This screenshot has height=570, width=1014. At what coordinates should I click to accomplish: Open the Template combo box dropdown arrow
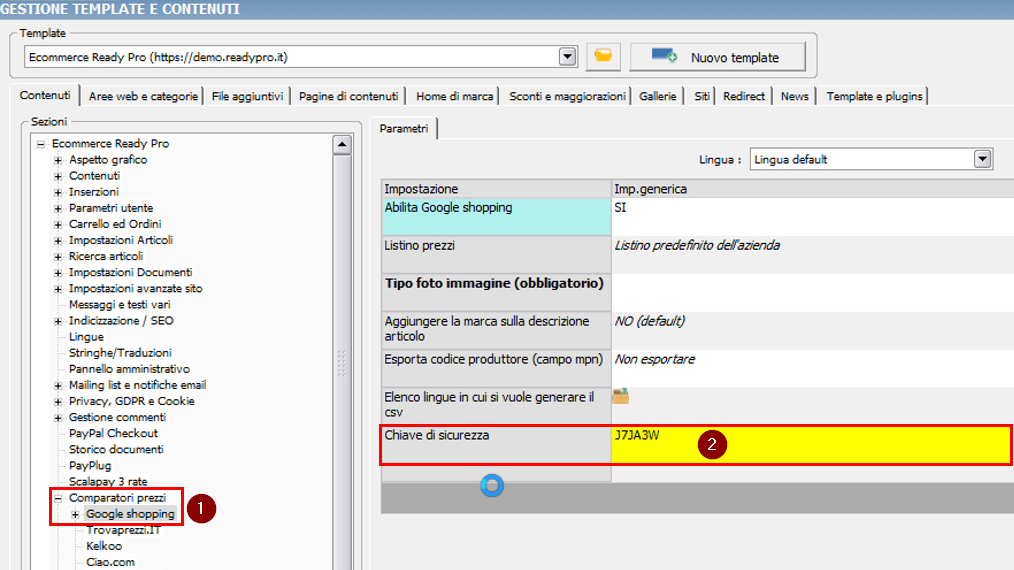[567, 57]
